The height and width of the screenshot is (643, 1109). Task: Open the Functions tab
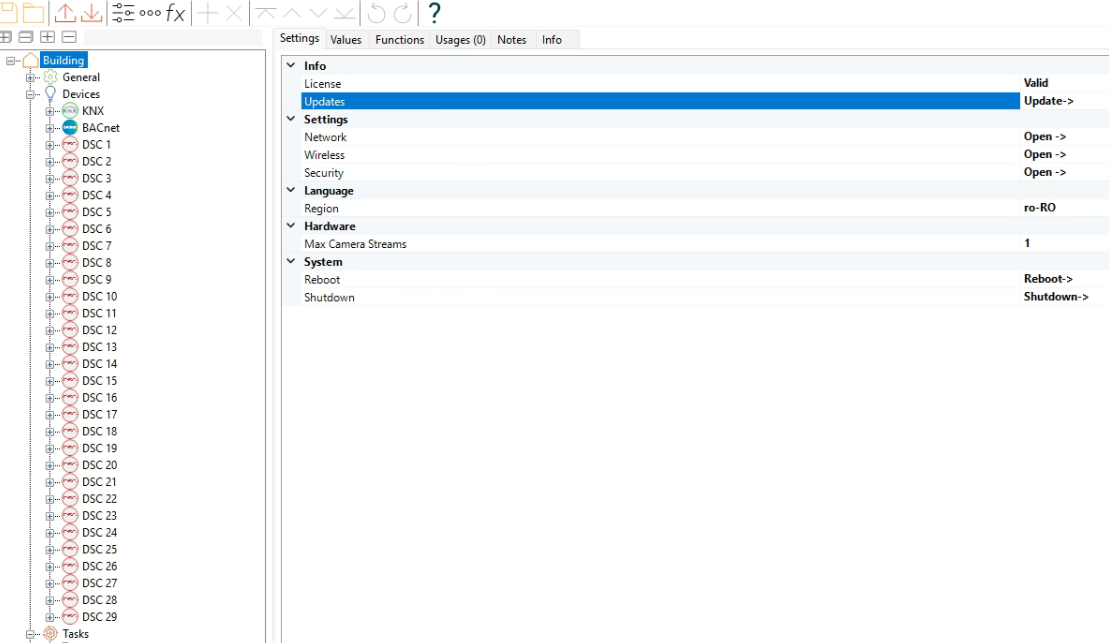400,40
